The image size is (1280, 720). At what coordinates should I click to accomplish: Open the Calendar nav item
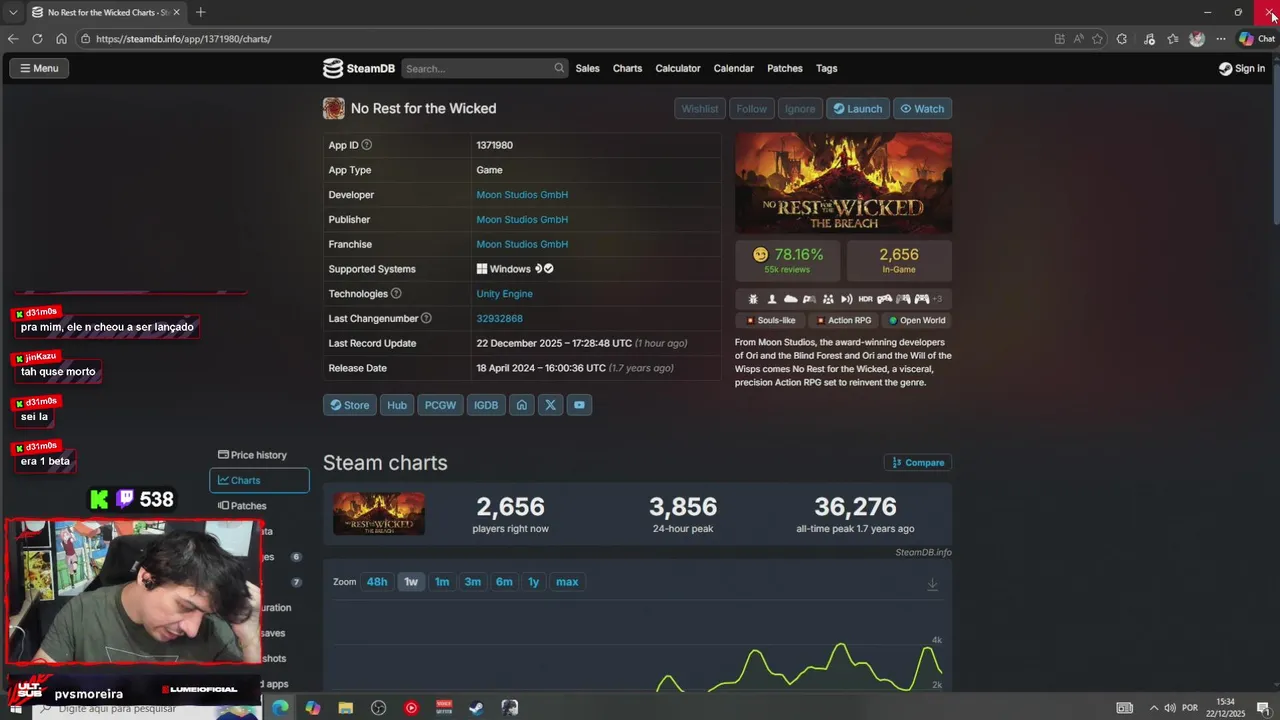pos(733,68)
